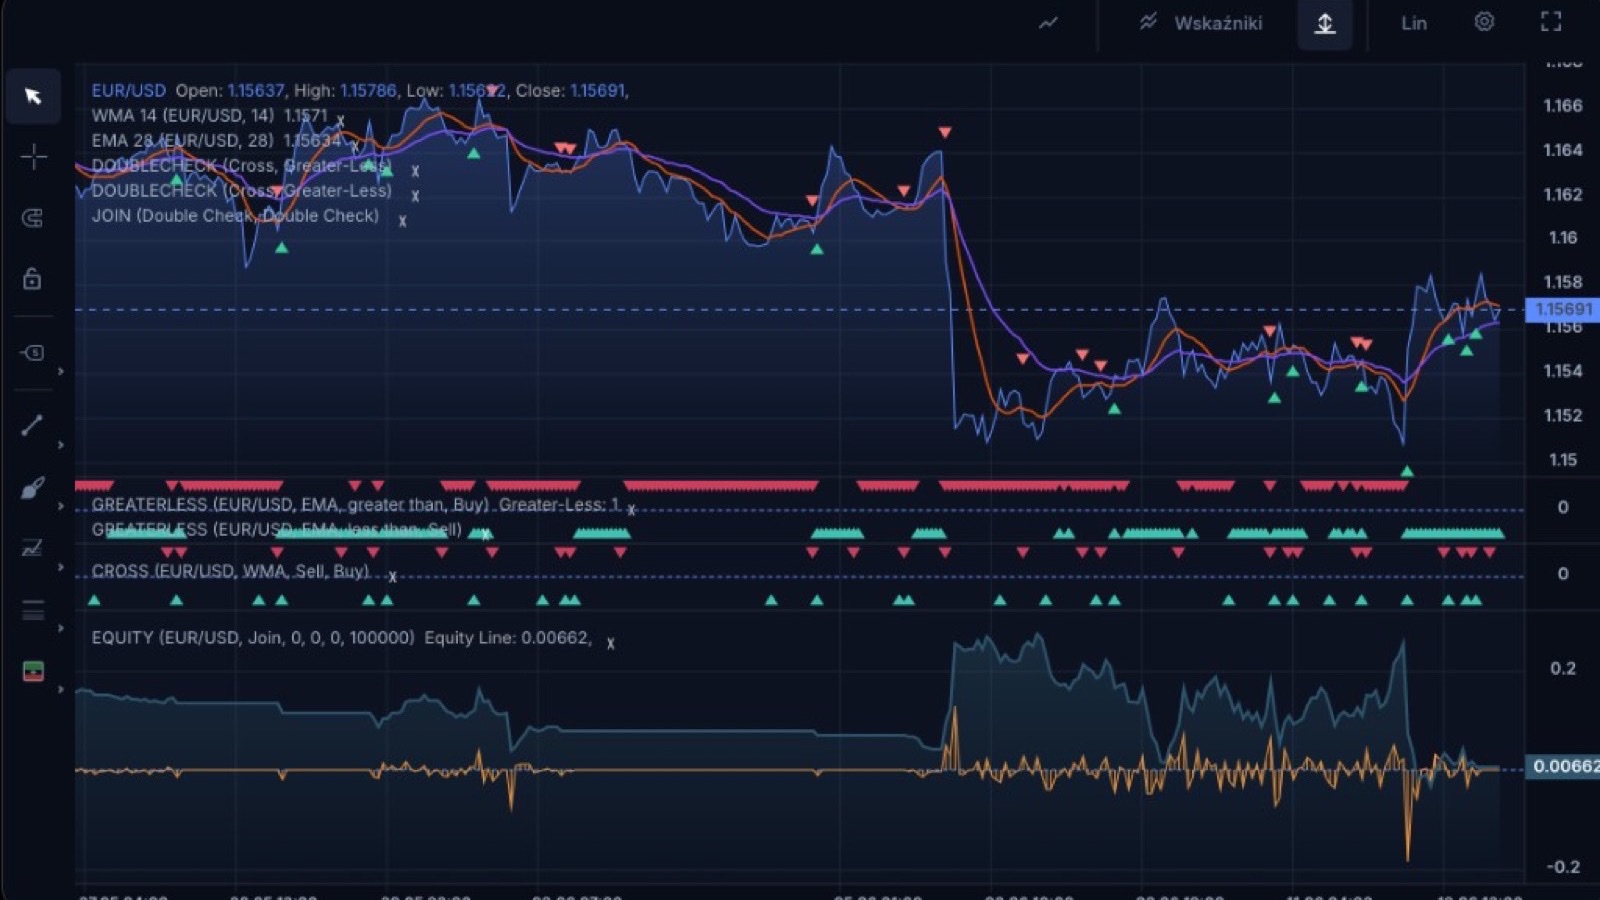
Task: Select the arrow cursor tool
Action: (x=33, y=96)
